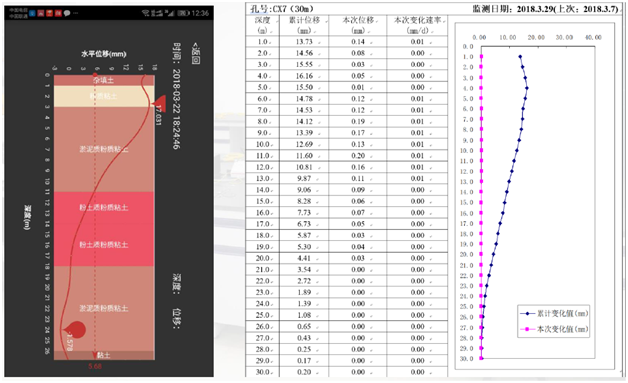The height and width of the screenshot is (383, 628).
Task: Tap the battery indicator icon
Action: [x=183, y=13]
